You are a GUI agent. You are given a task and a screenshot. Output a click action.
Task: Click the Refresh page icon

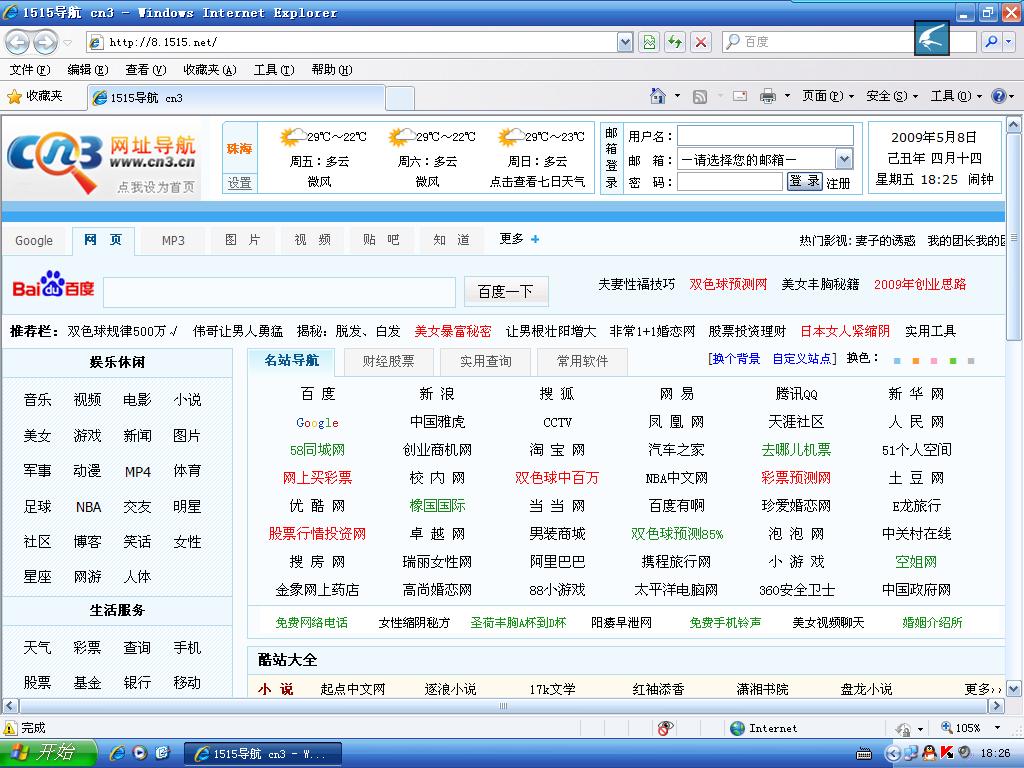[x=675, y=42]
